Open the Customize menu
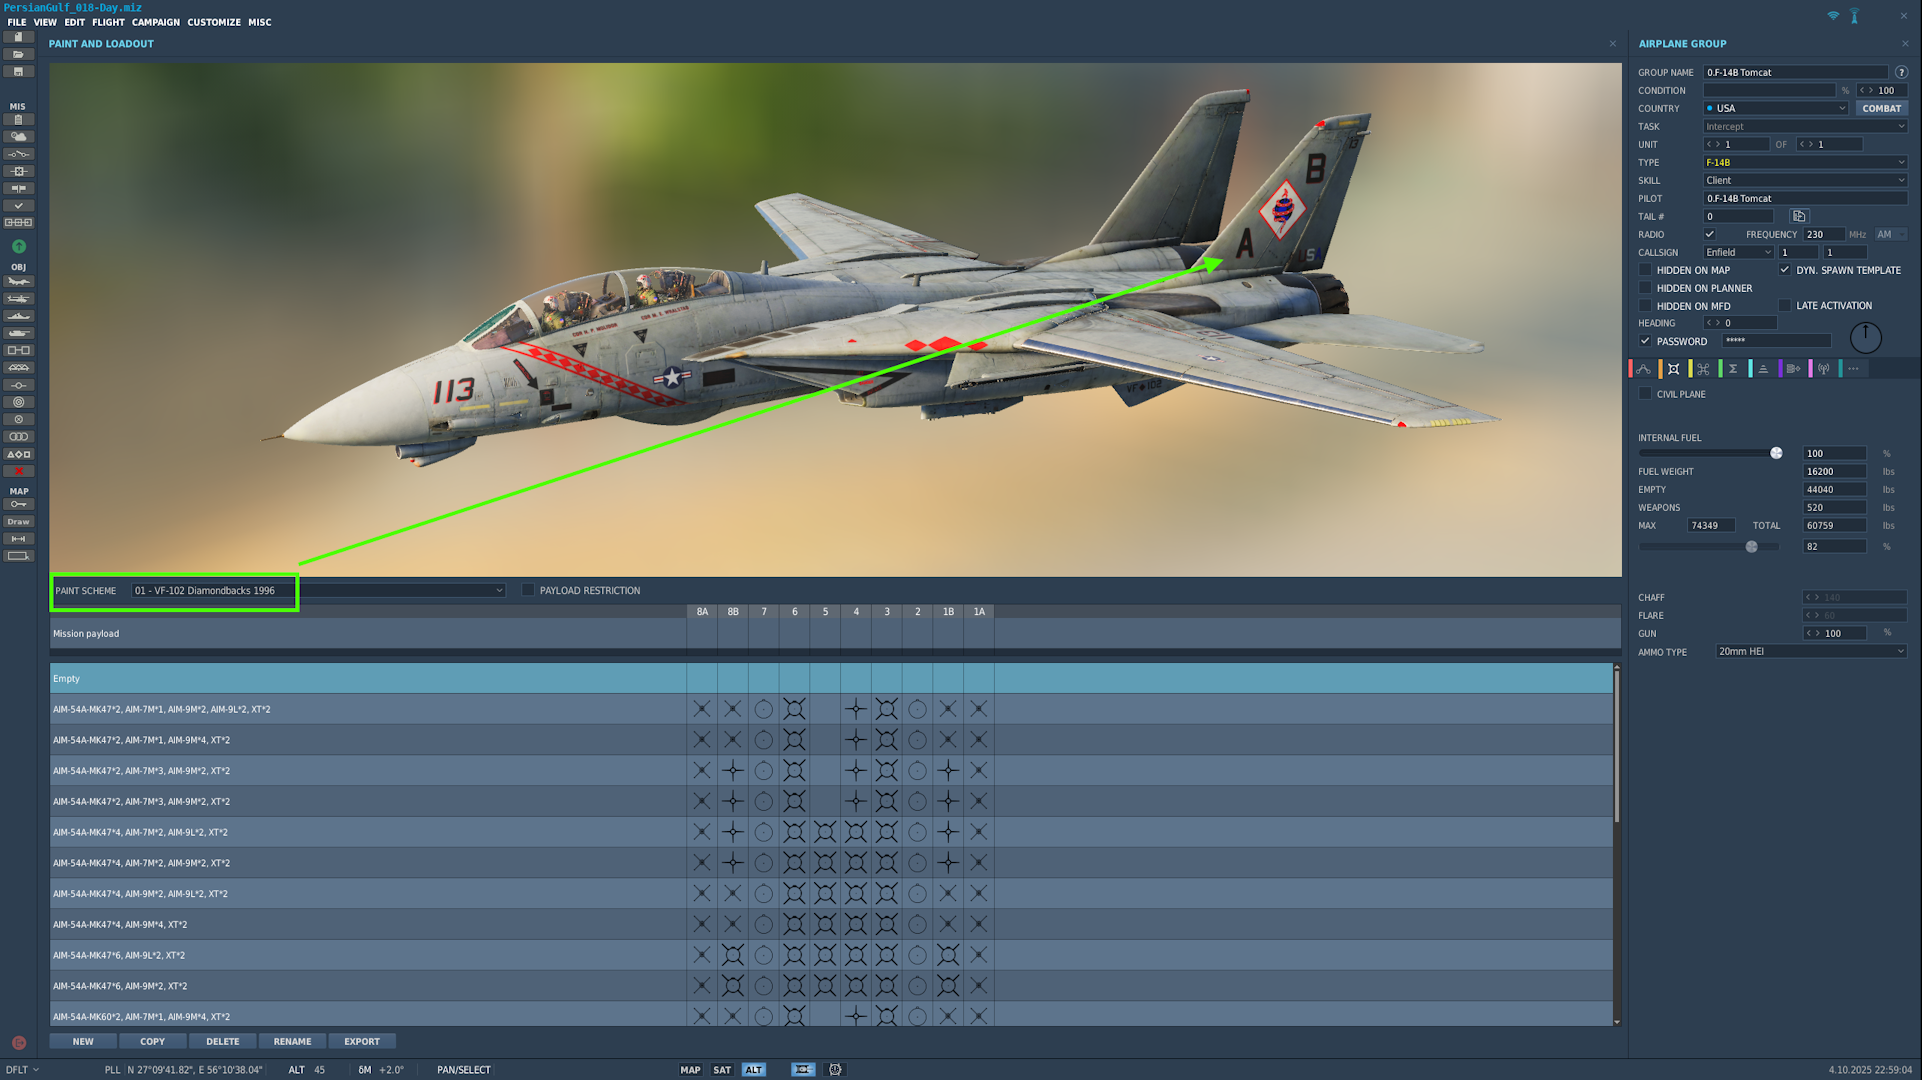This screenshot has width=1922, height=1080. point(213,22)
